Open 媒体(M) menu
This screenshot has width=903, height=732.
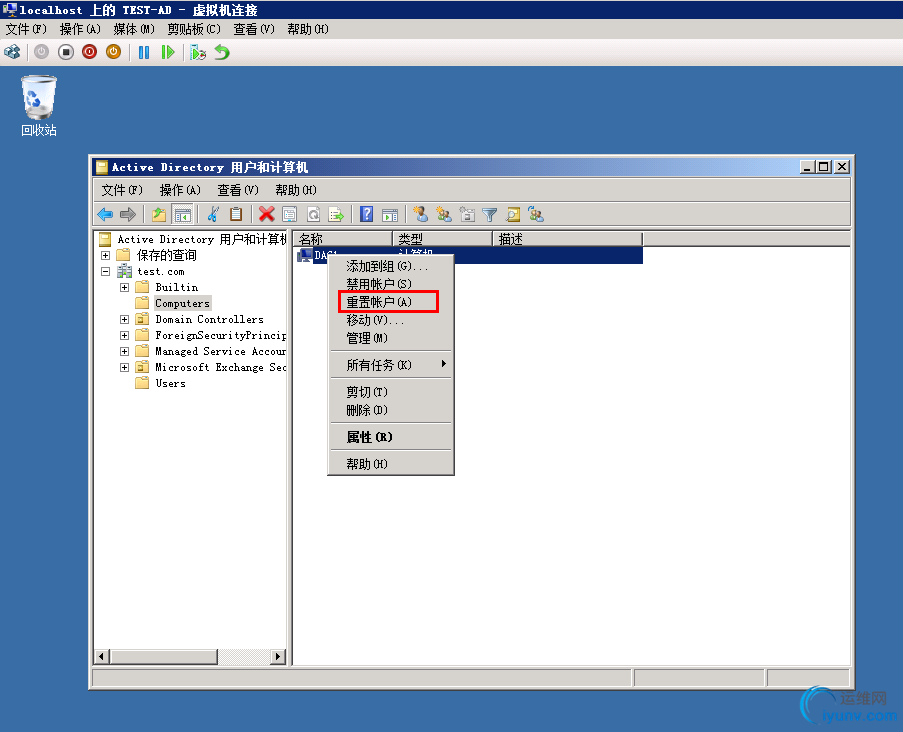click(x=134, y=29)
